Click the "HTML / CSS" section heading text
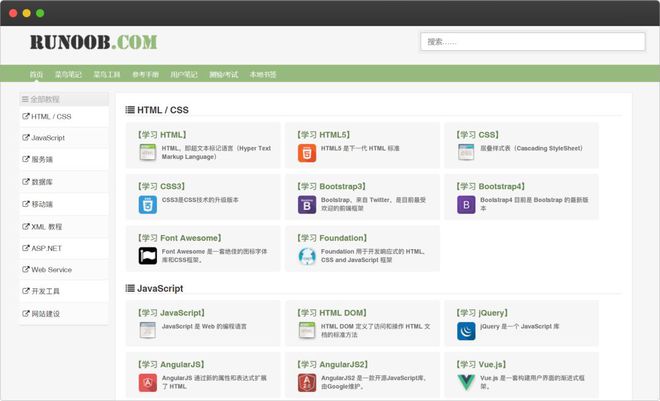This screenshot has width=660, height=401. click(x=163, y=110)
